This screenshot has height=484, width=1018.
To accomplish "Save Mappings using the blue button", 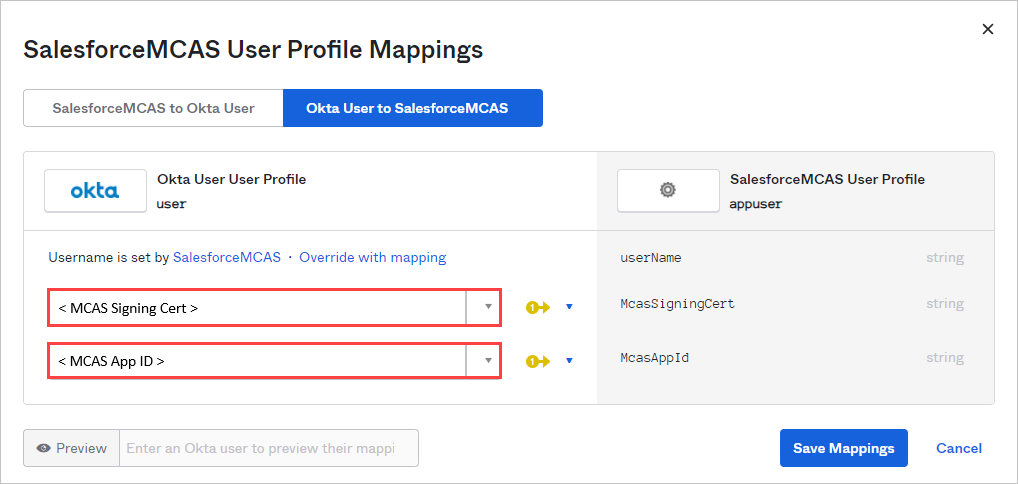I will pos(843,448).
